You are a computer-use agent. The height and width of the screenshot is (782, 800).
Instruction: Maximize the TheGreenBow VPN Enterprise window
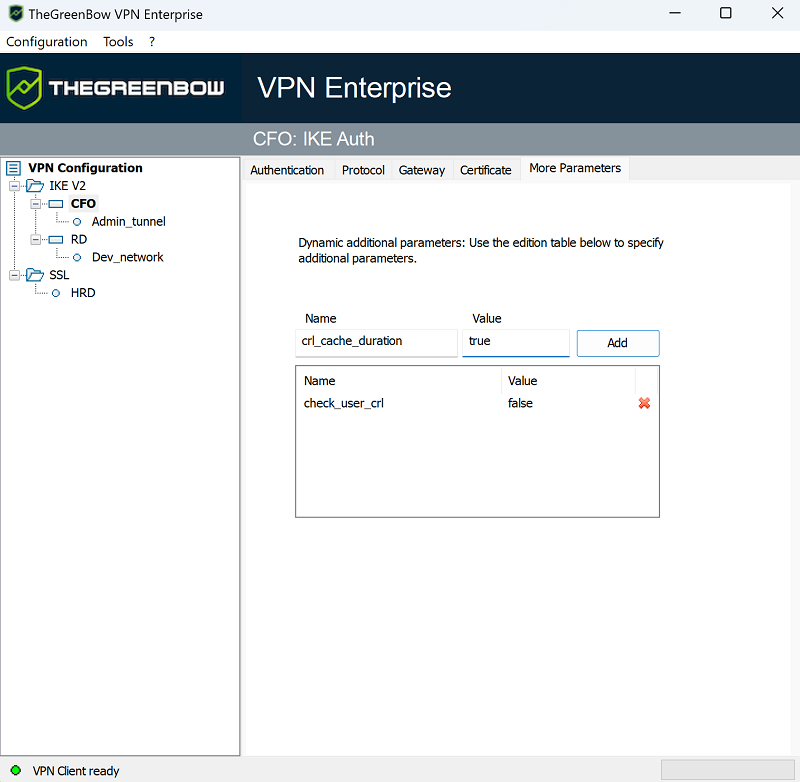pos(726,13)
